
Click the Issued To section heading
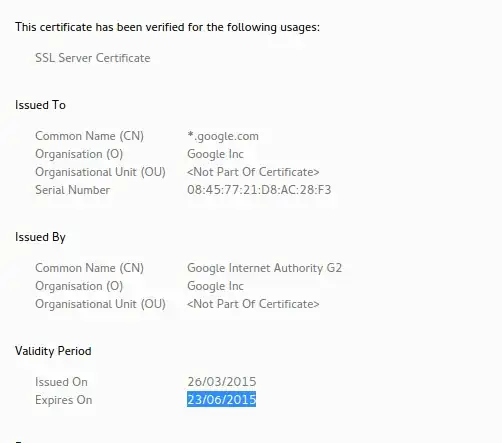[x=40, y=105]
